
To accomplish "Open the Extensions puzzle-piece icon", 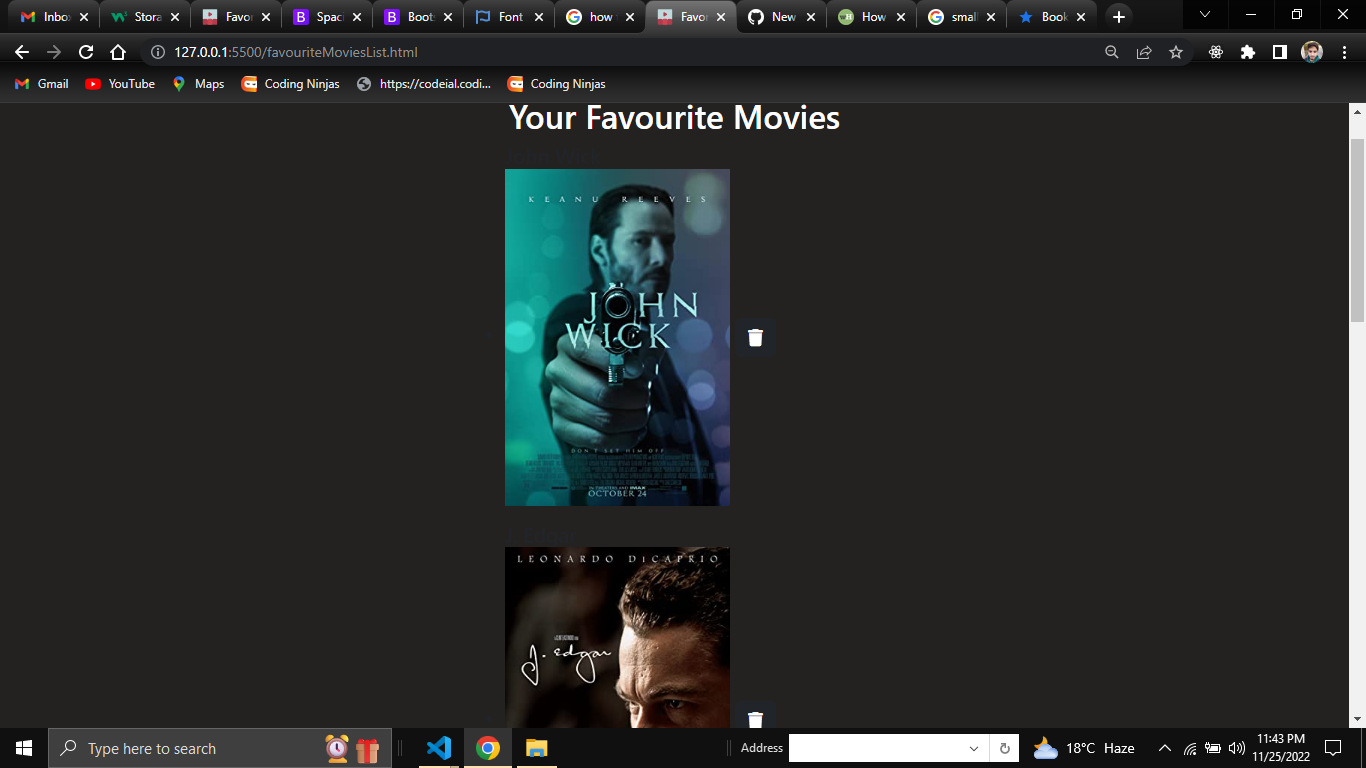I will (x=1247, y=51).
